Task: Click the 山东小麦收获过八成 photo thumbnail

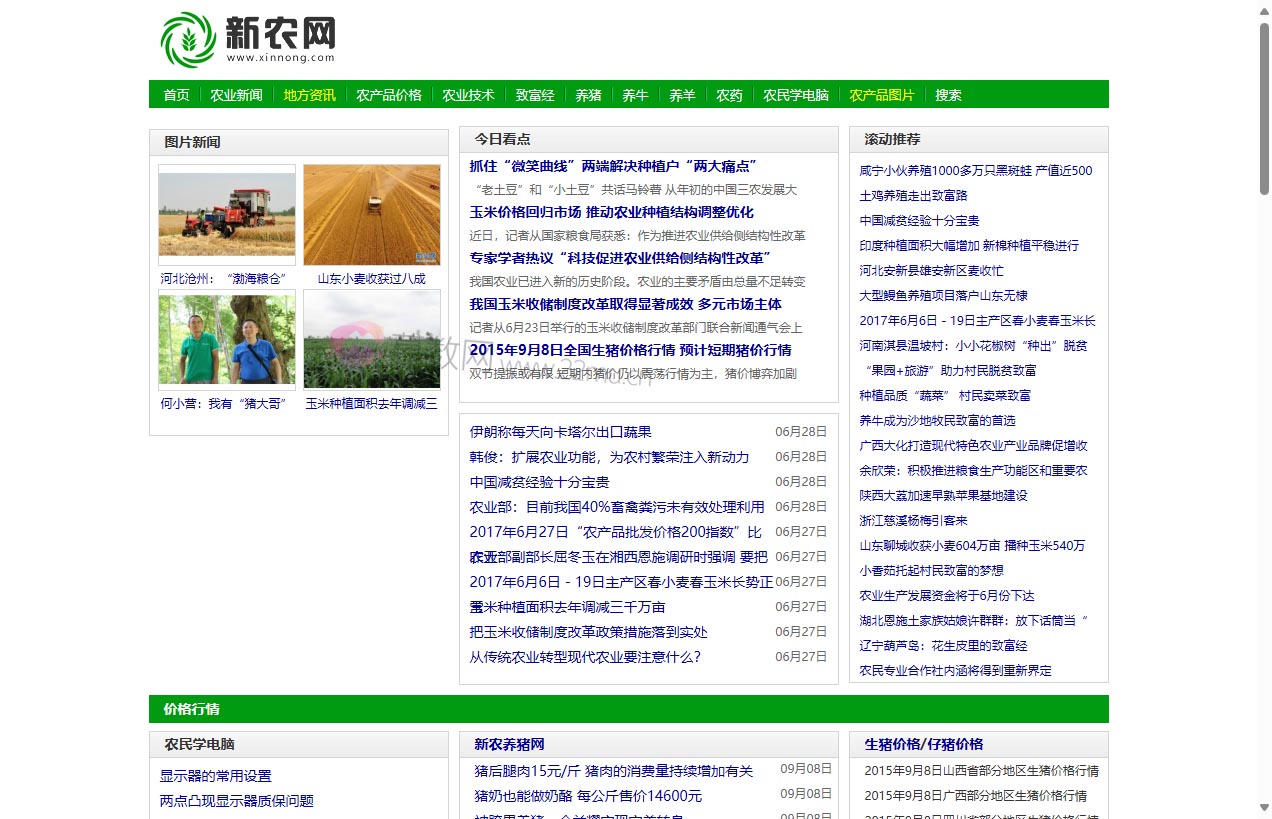Action: (x=371, y=213)
